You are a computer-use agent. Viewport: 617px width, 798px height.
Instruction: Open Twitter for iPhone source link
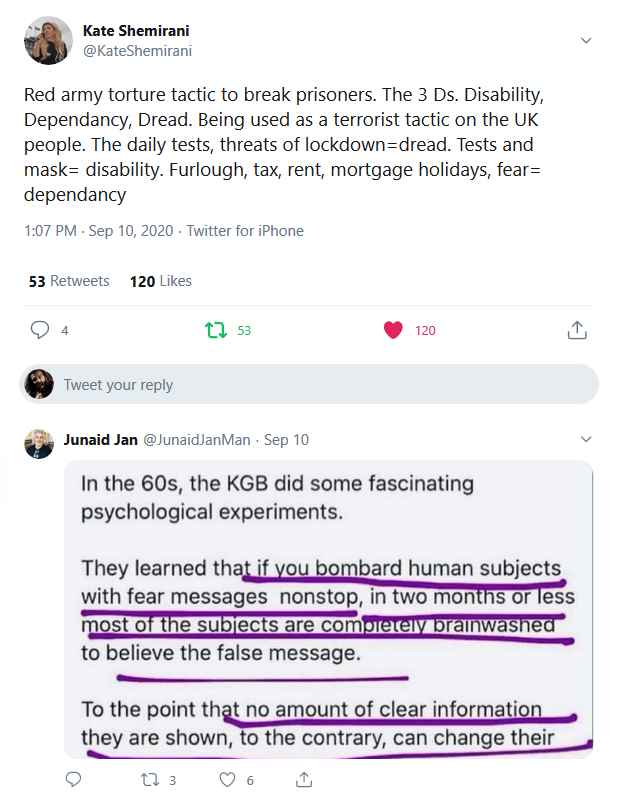click(245, 231)
